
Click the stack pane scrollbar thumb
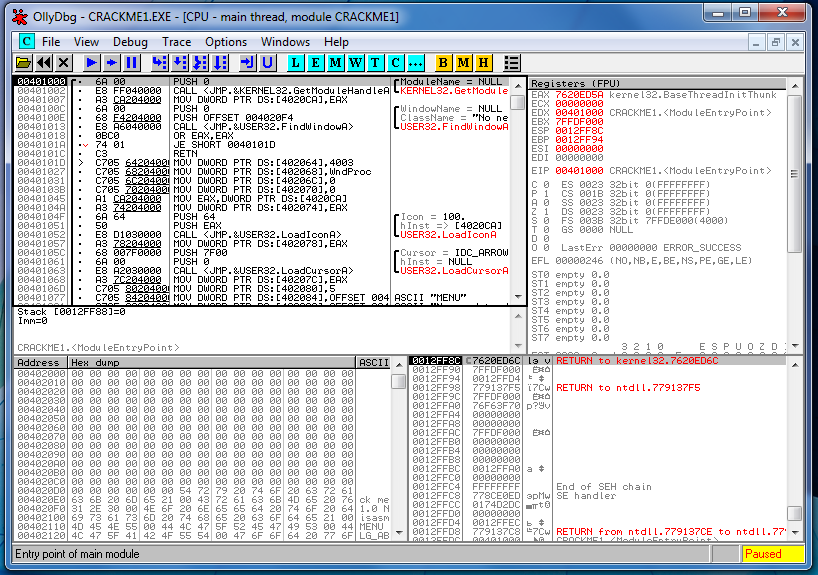(x=795, y=513)
